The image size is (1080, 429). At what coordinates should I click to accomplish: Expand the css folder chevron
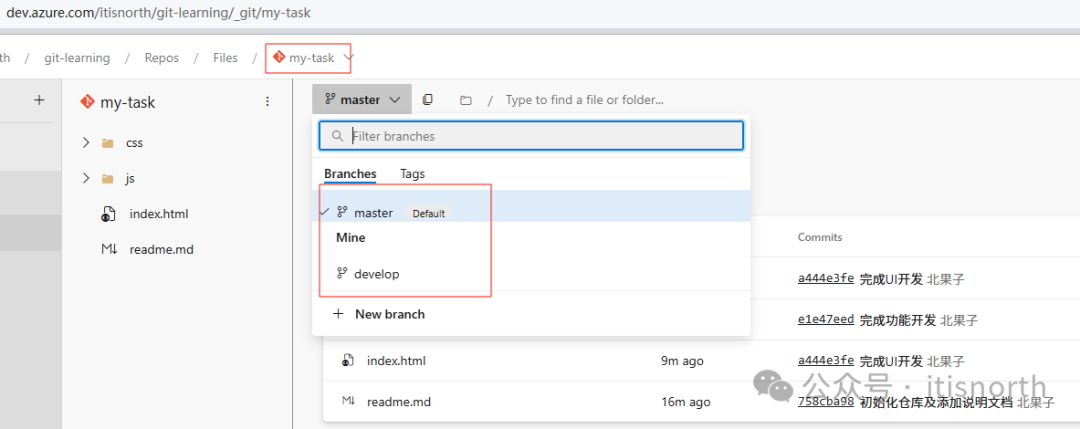point(86,143)
